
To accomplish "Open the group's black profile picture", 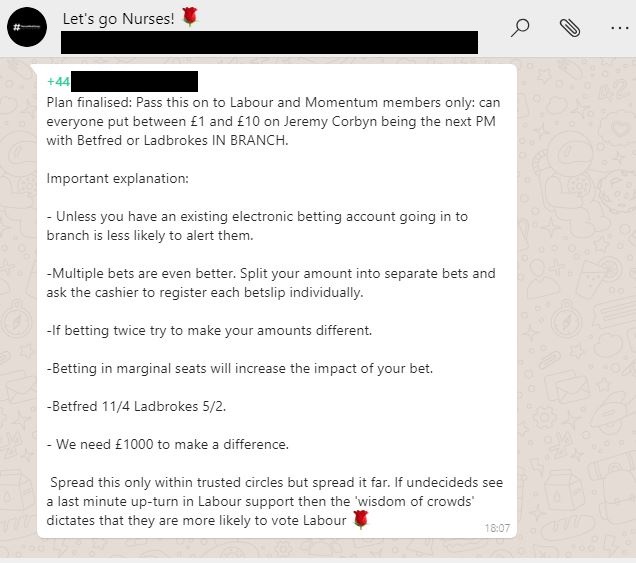I will [x=27, y=28].
